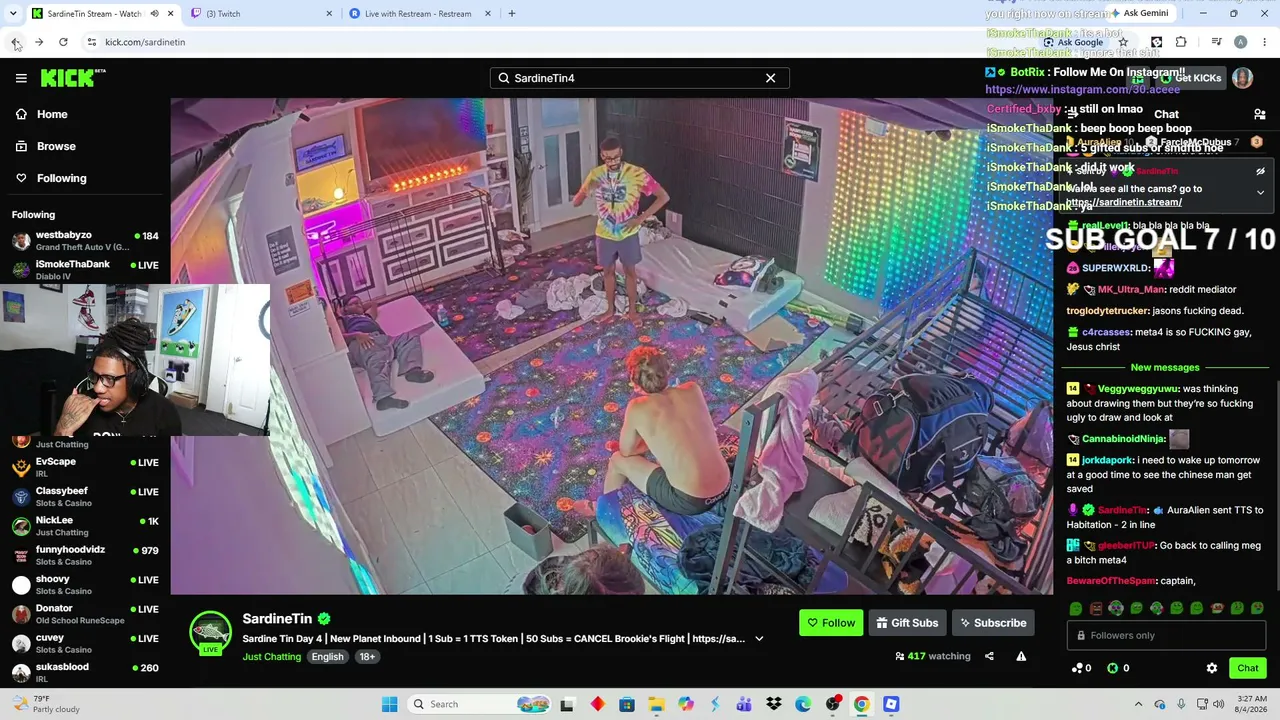Open sukasblood channel in sidebar
The width and height of the screenshot is (1280, 720).
point(85,672)
